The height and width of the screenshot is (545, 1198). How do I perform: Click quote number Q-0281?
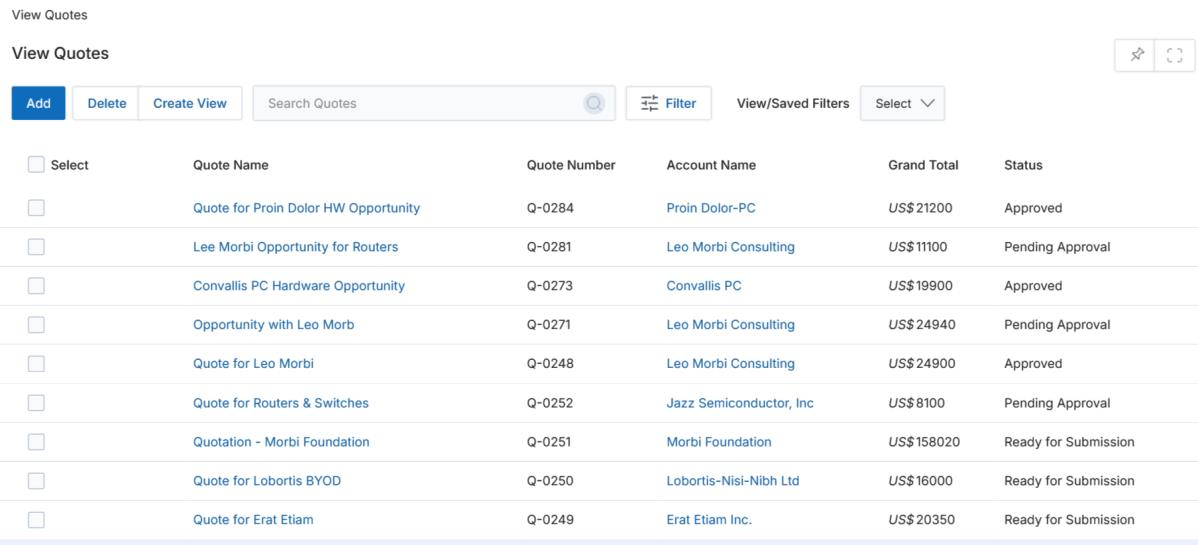pos(549,247)
